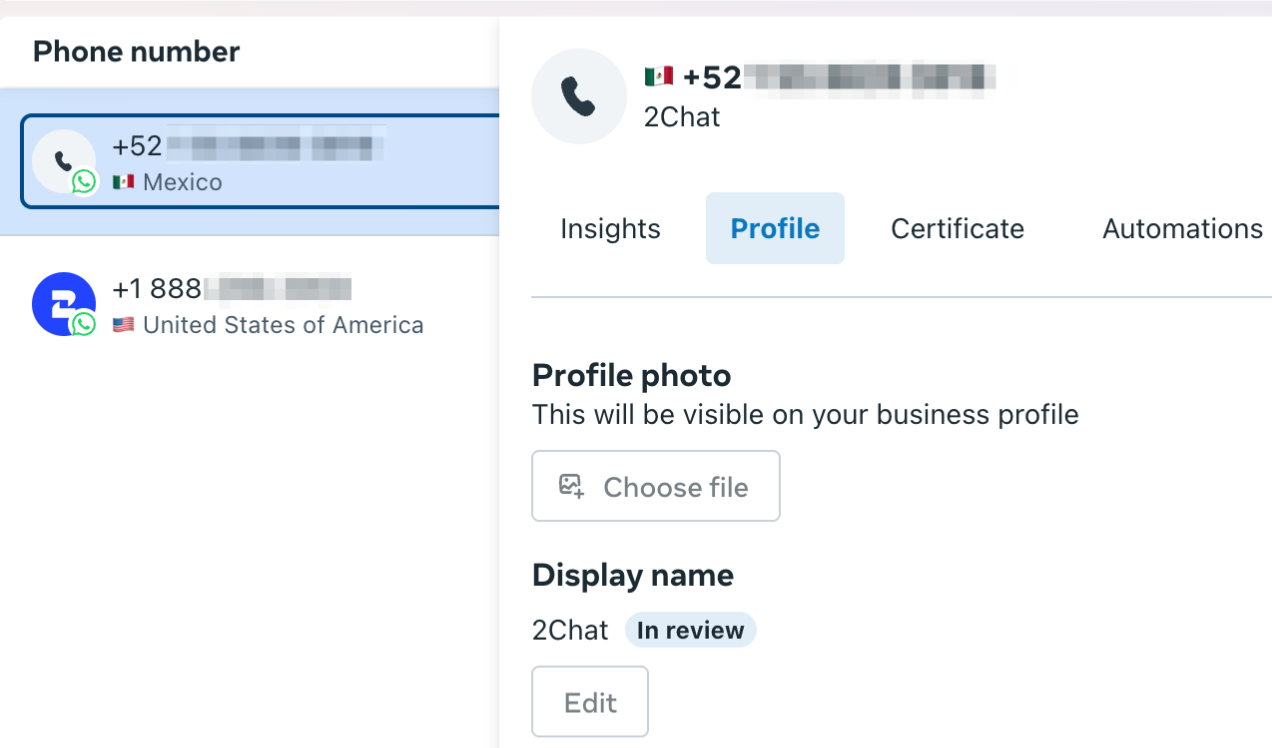Image resolution: width=1272 pixels, height=748 pixels.
Task: Click the Phone number column header
Action: coord(136,51)
